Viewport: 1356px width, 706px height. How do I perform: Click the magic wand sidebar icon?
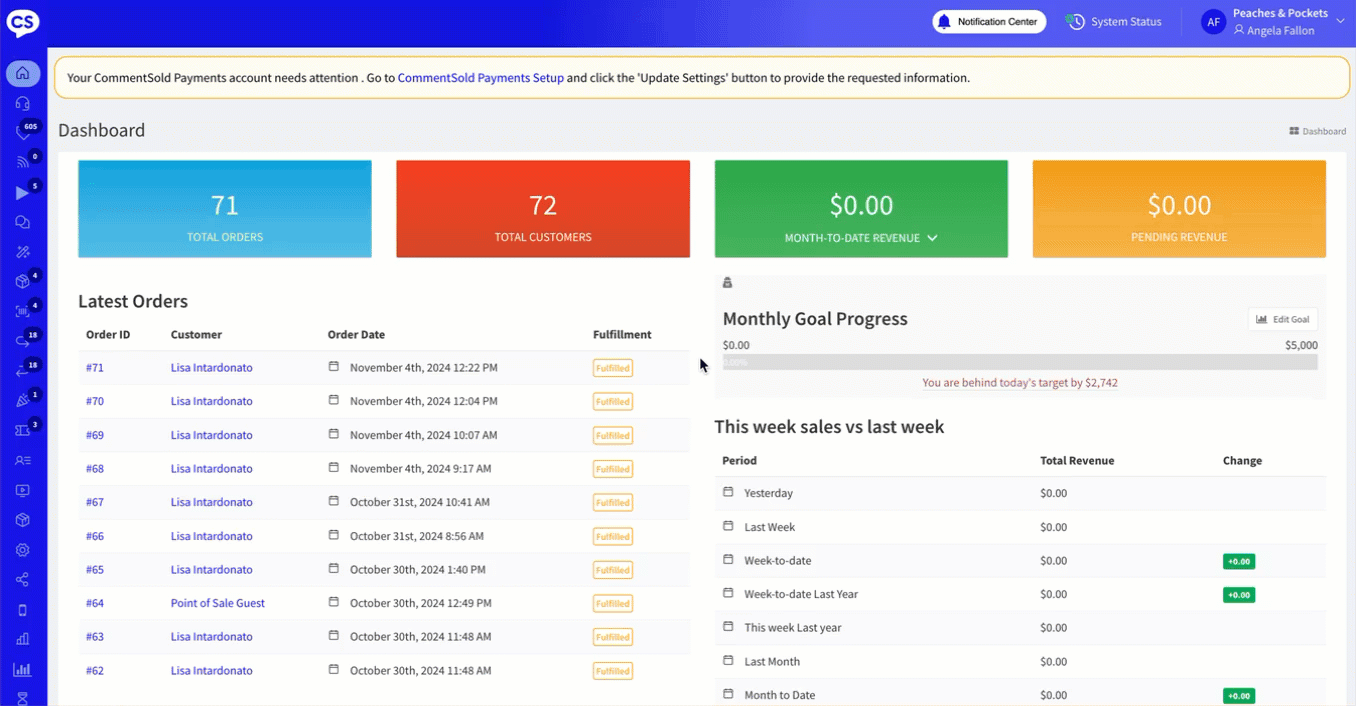(23, 252)
